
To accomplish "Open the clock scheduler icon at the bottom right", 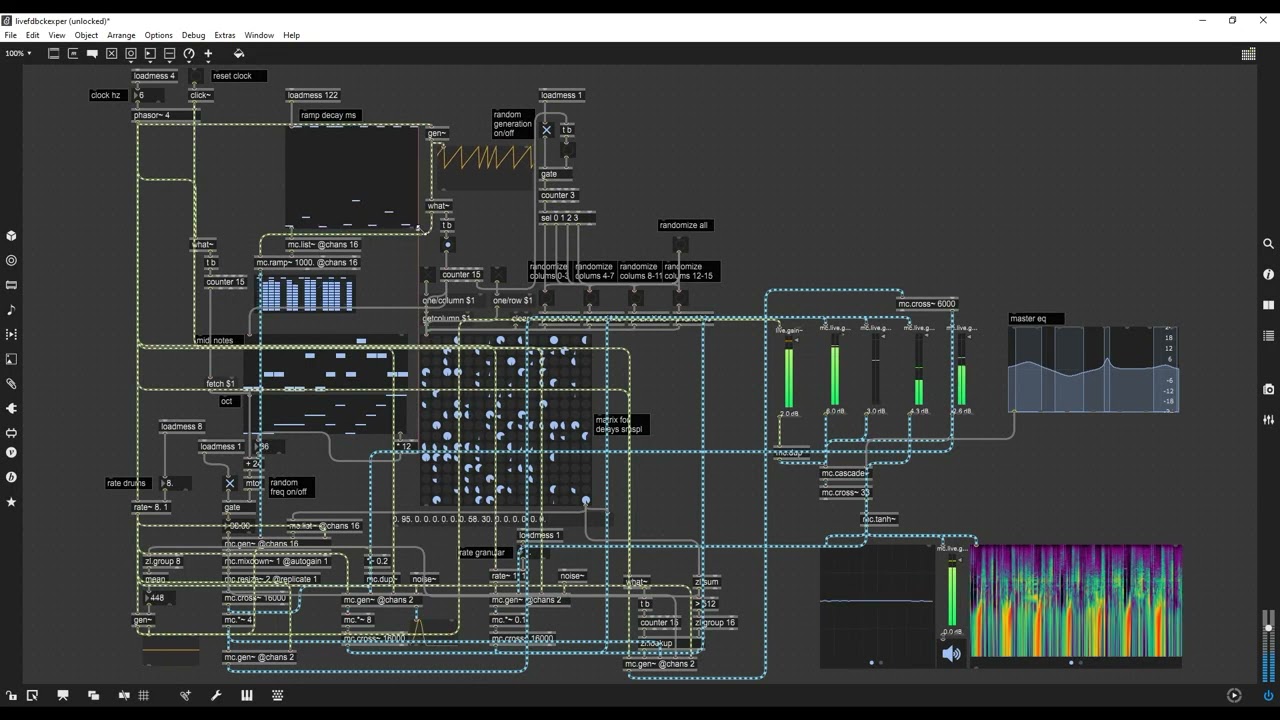I will tap(1234, 695).
